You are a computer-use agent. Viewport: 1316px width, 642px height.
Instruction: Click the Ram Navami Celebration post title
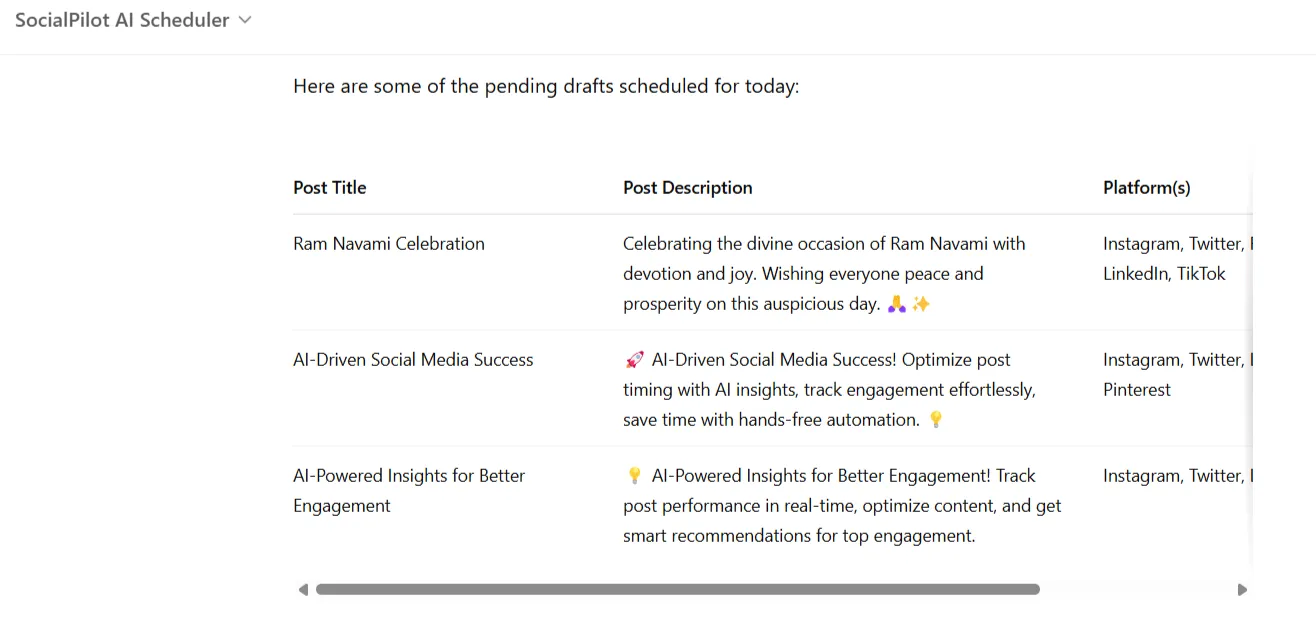point(389,244)
